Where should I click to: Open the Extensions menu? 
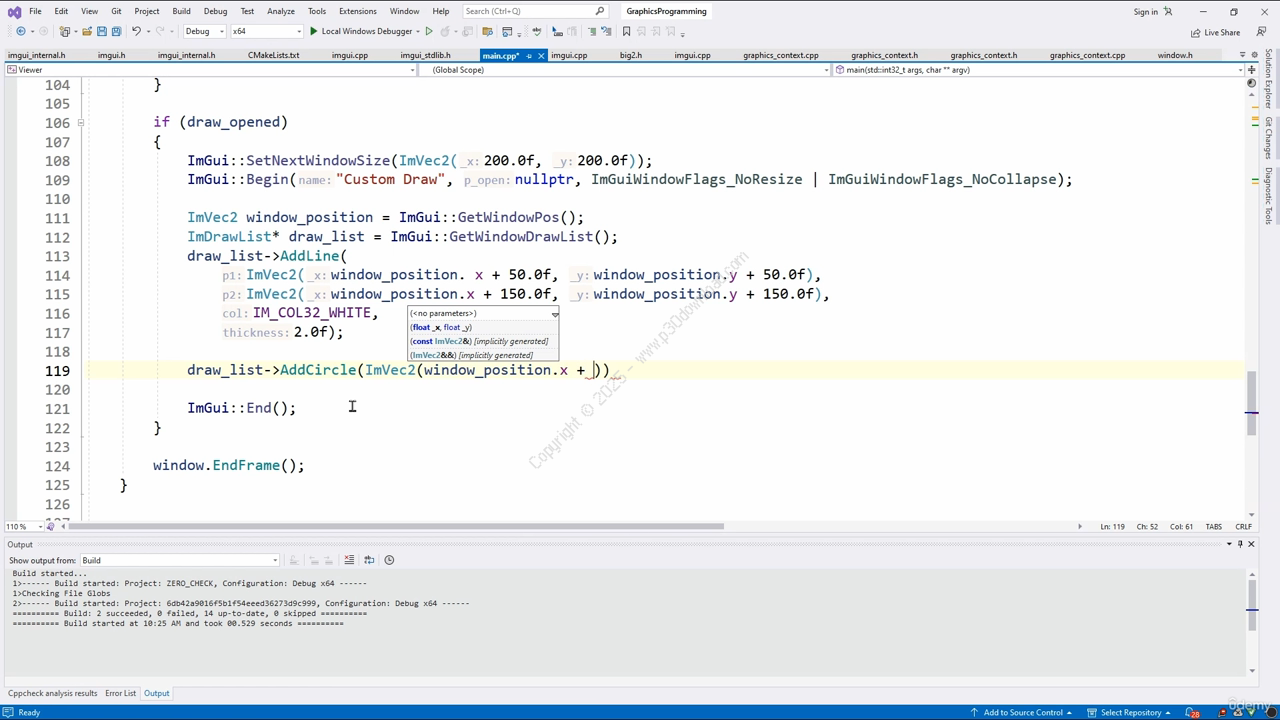click(357, 11)
